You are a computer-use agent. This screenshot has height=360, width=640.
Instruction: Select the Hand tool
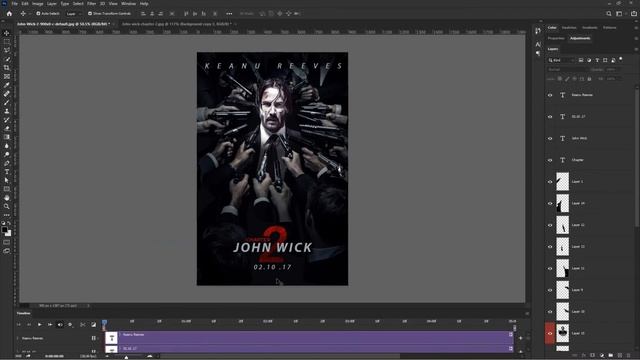[x=7, y=198]
